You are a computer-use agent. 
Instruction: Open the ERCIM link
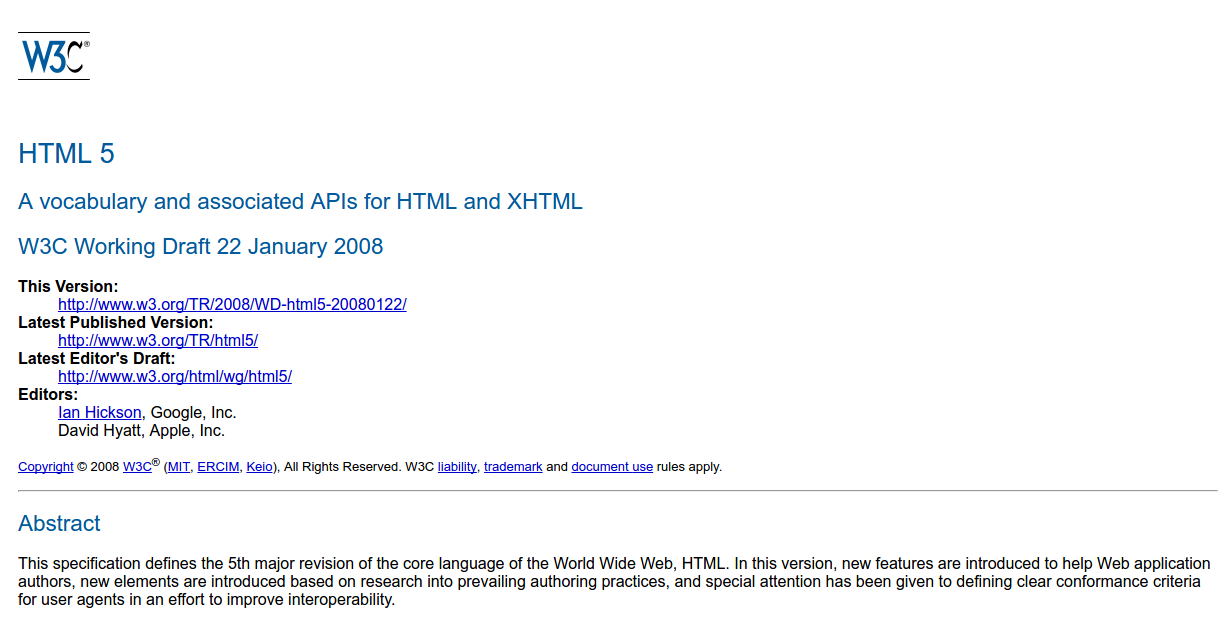click(218, 467)
